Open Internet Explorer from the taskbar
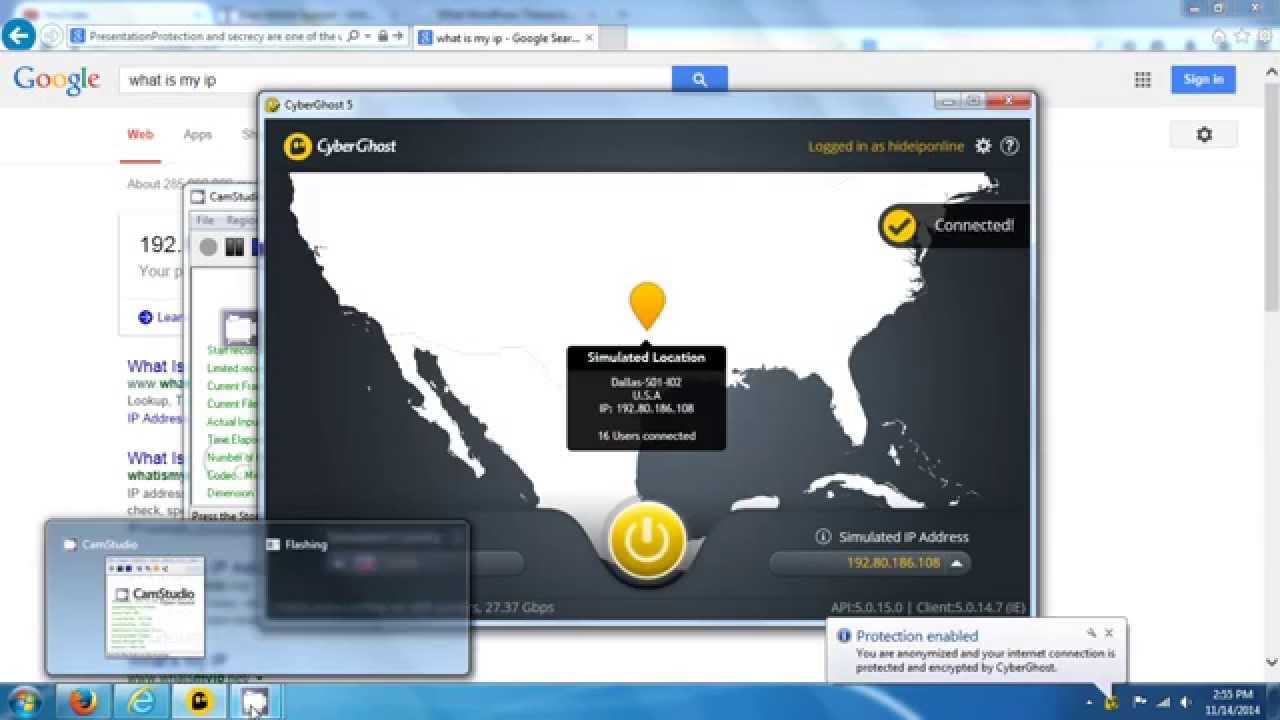Viewport: 1280px width, 720px height. (x=142, y=702)
